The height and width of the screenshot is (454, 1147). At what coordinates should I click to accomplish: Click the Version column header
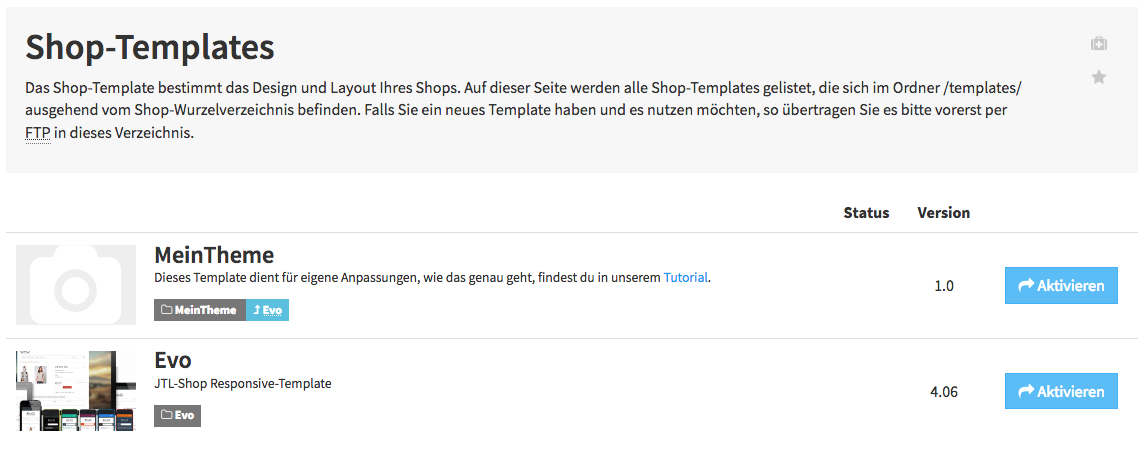coord(944,213)
